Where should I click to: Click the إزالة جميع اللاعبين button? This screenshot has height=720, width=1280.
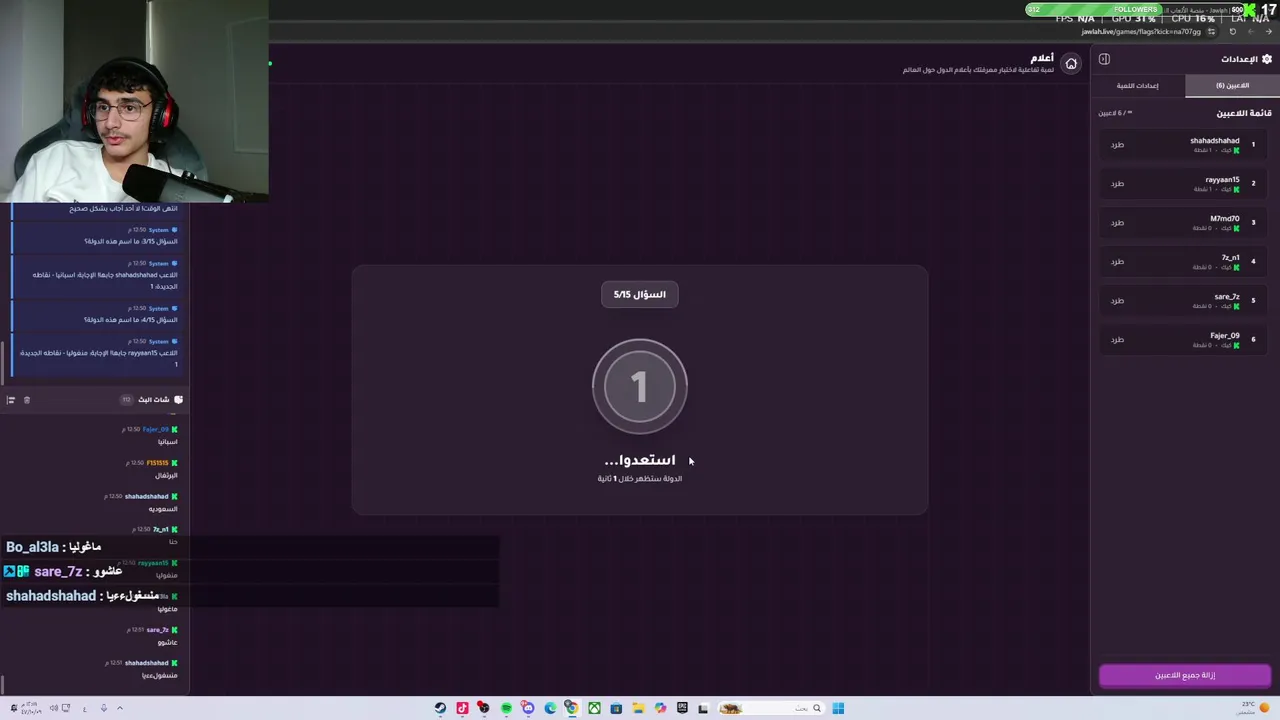1185,675
